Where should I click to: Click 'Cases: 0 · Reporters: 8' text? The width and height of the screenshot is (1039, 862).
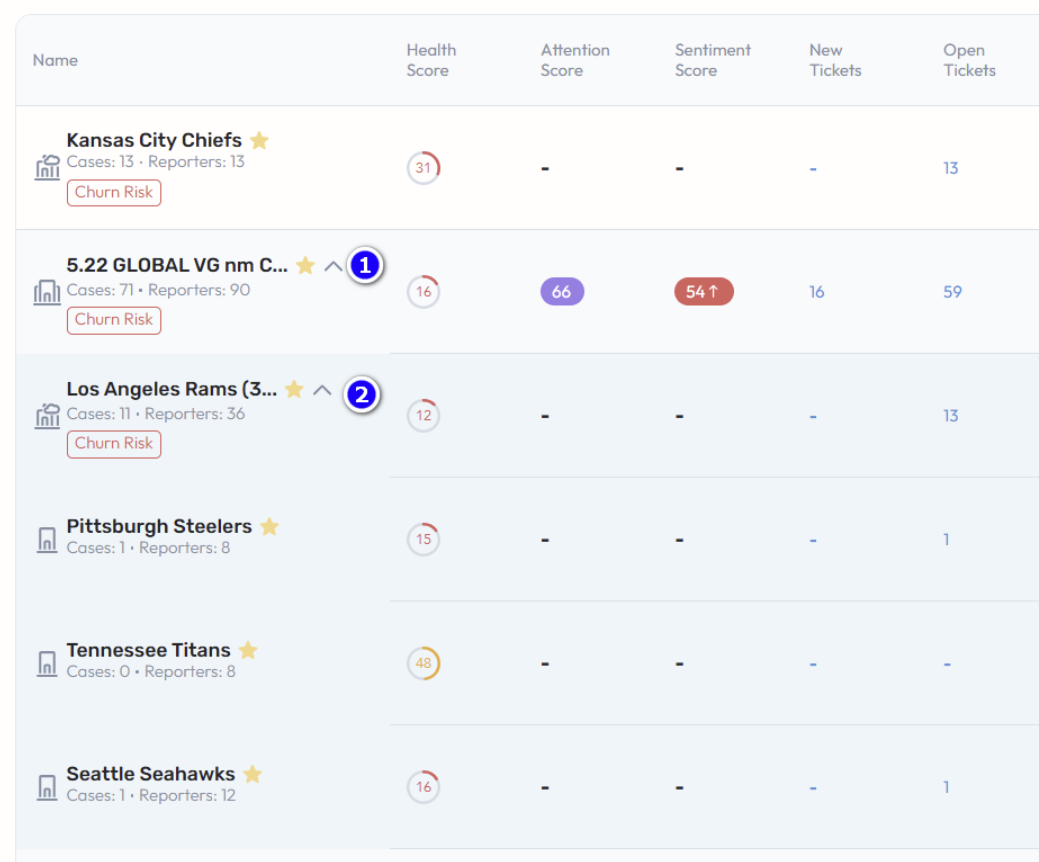click(151, 672)
